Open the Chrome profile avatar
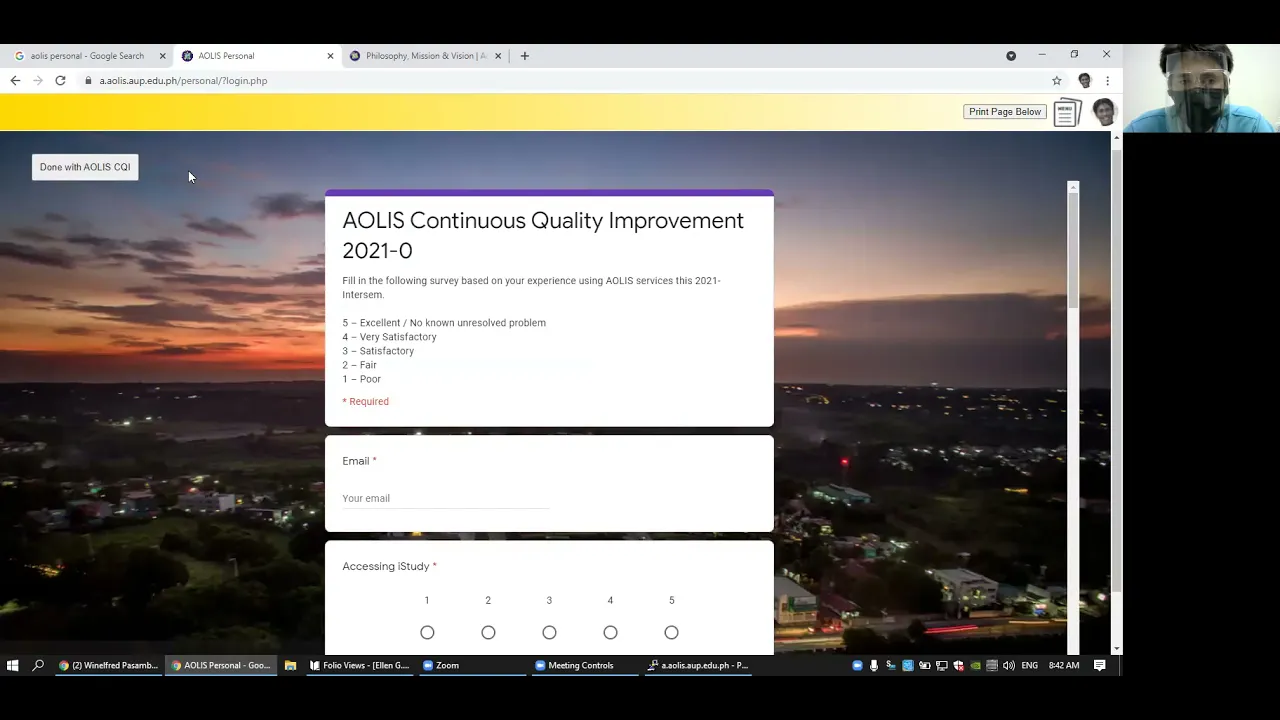Viewport: 1280px width, 720px height. (x=1084, y=81)
